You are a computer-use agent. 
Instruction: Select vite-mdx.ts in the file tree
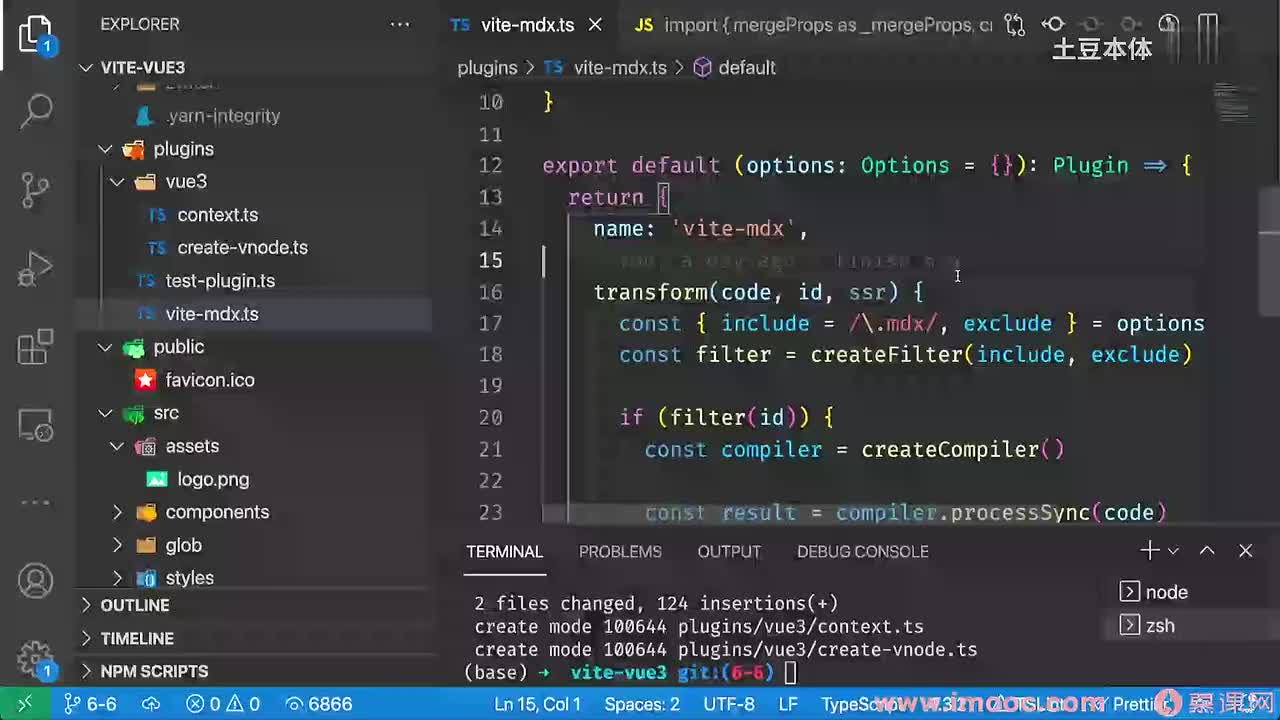pos(255,314)
